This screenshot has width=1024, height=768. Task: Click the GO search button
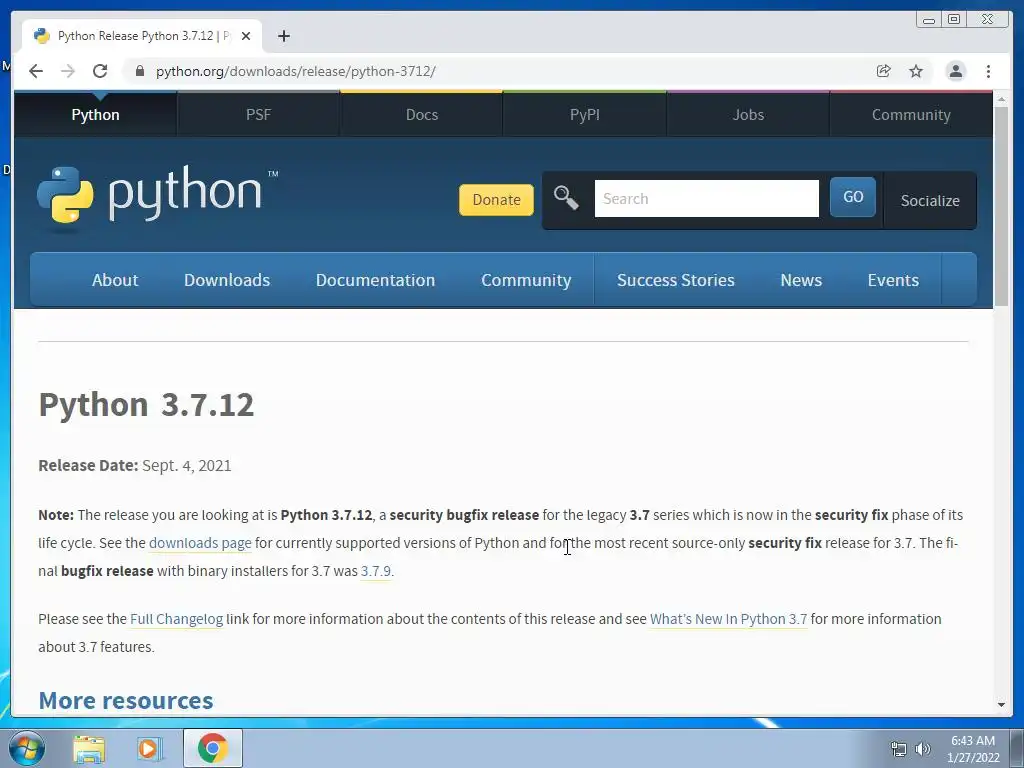[853, 197]
